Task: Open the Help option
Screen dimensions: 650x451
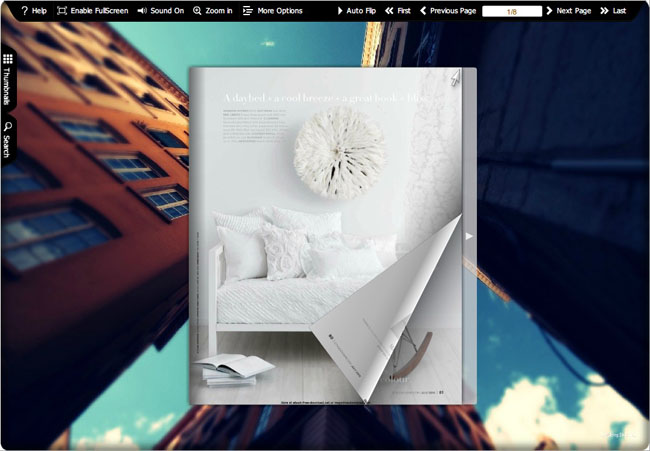Action: (34, 11)
